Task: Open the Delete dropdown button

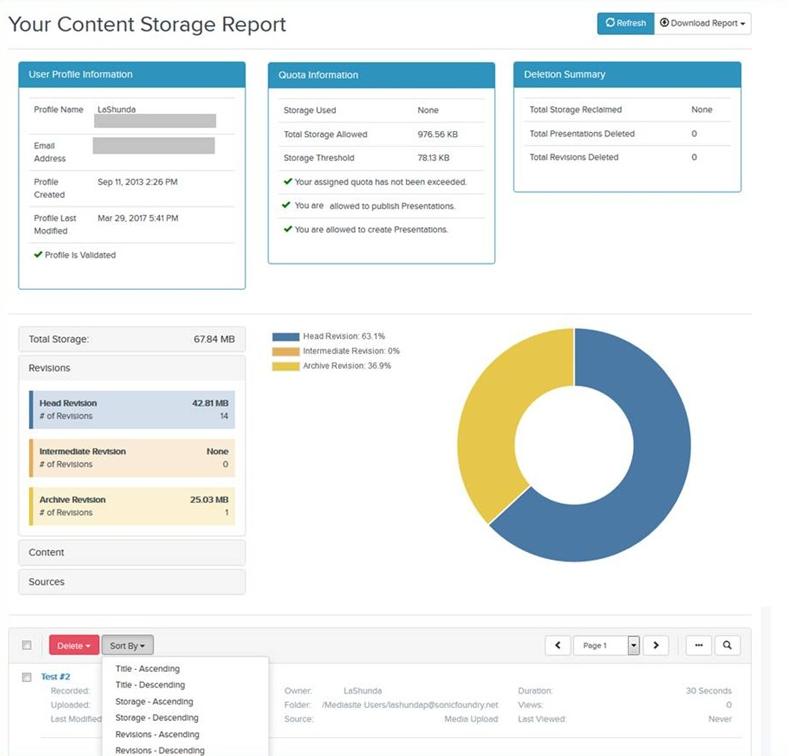Action: point(74,646)
